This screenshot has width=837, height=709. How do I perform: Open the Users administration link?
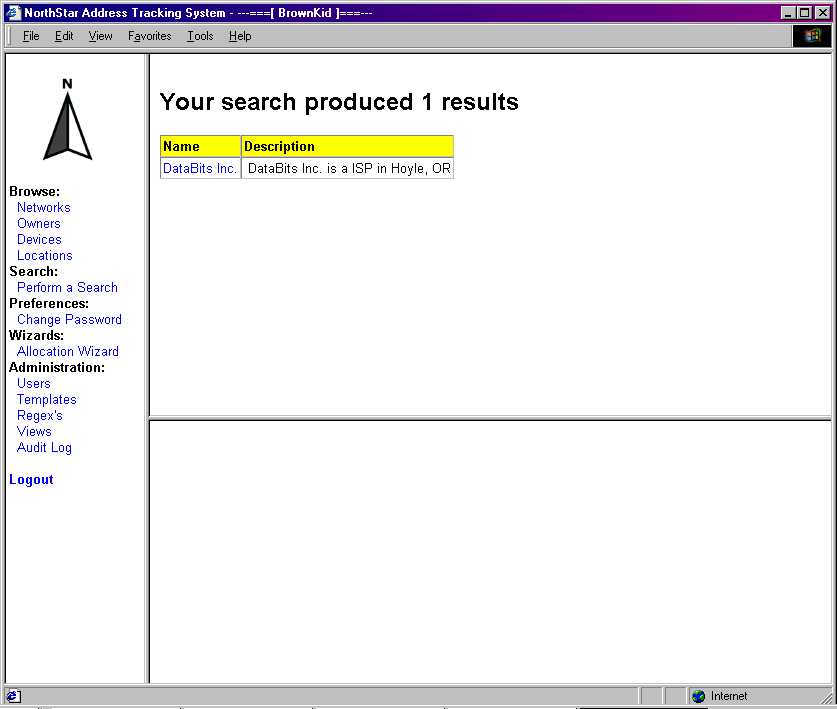coord(34,383)
